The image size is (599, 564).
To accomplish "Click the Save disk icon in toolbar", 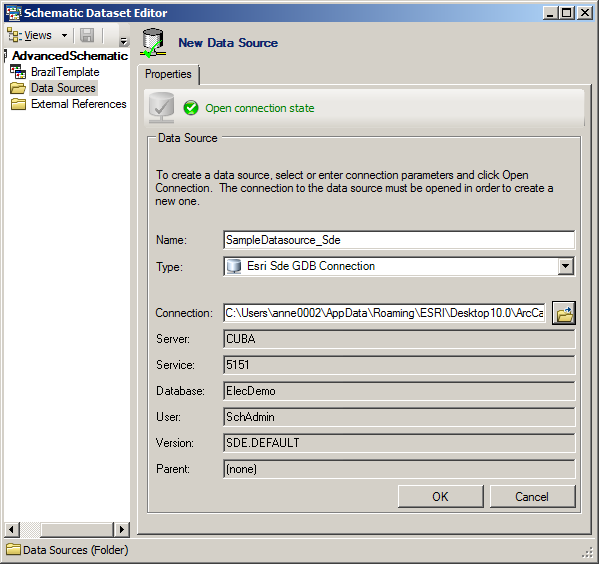I will [87, 36].
